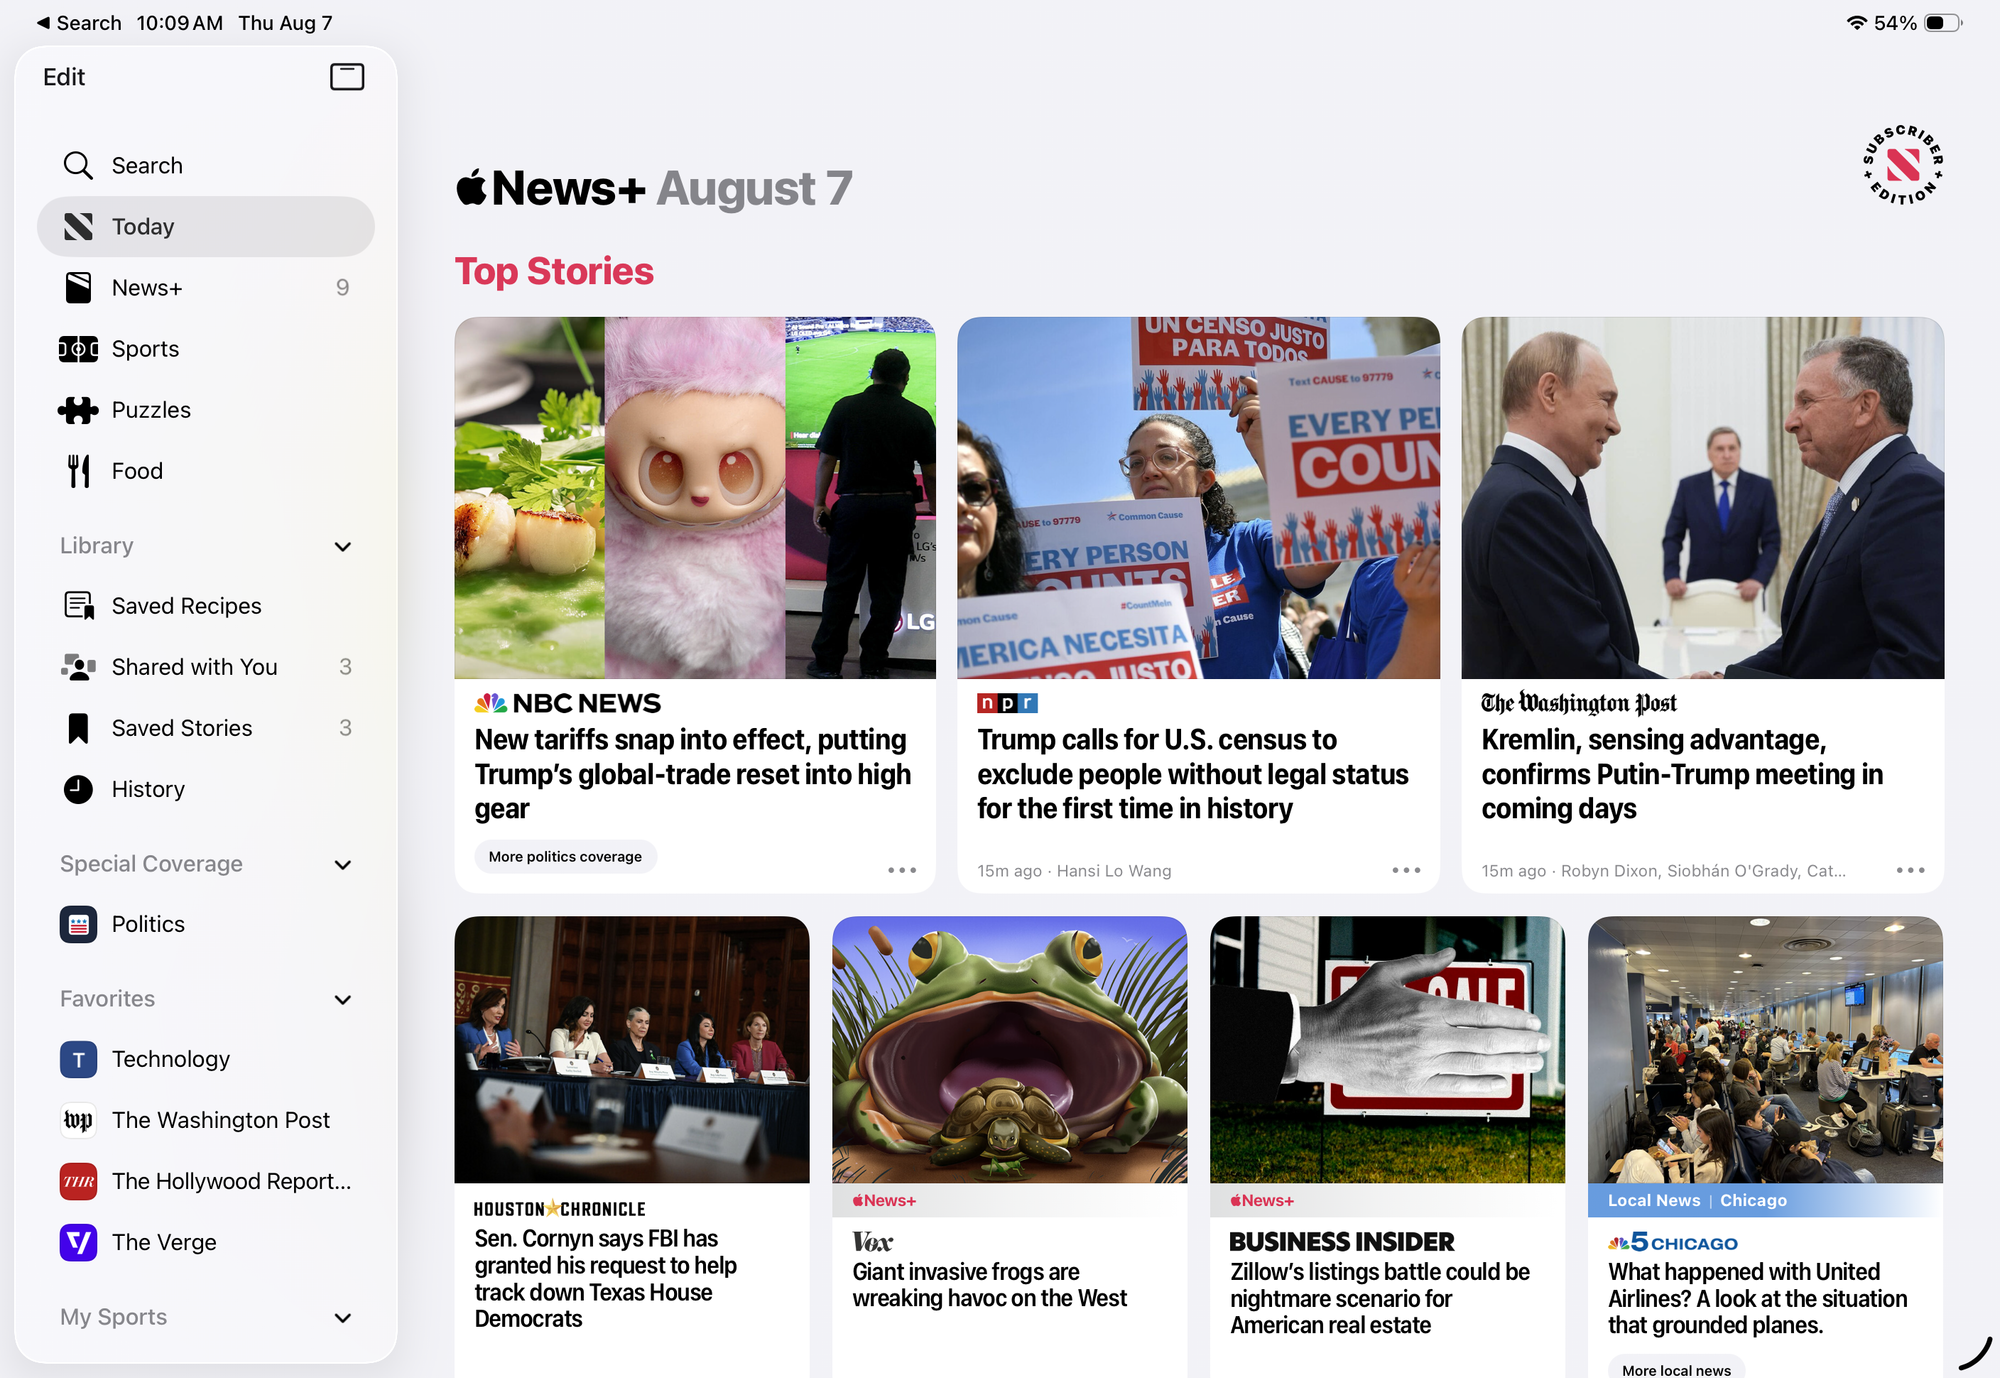Go back to Search in status bar
The width and height of the screenshot is (2000, 1378).
click(79, 23)
